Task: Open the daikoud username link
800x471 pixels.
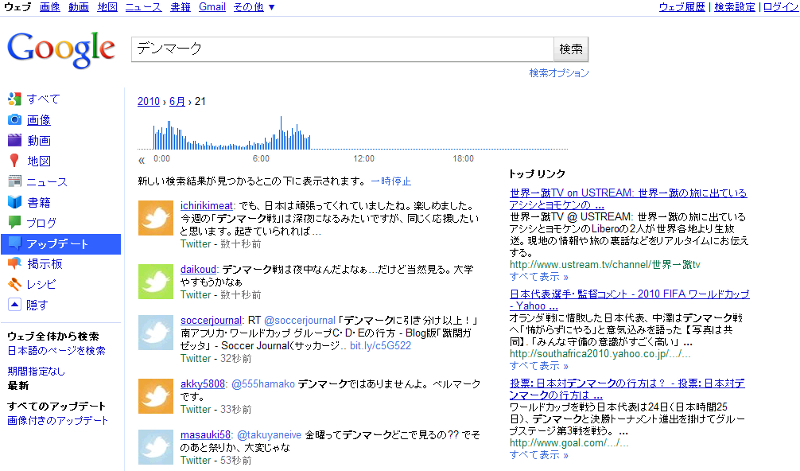Action: (x=198, y=269)
